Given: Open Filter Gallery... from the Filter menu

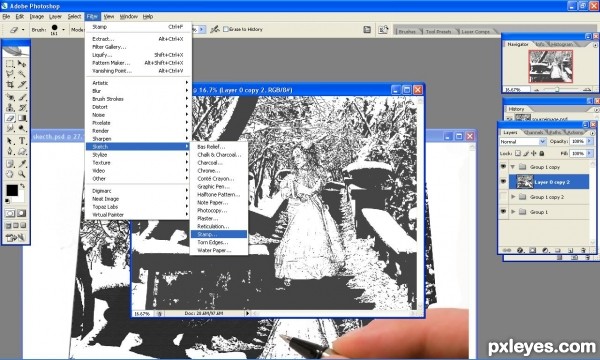Looking at the screenshot, I should 109,47.
